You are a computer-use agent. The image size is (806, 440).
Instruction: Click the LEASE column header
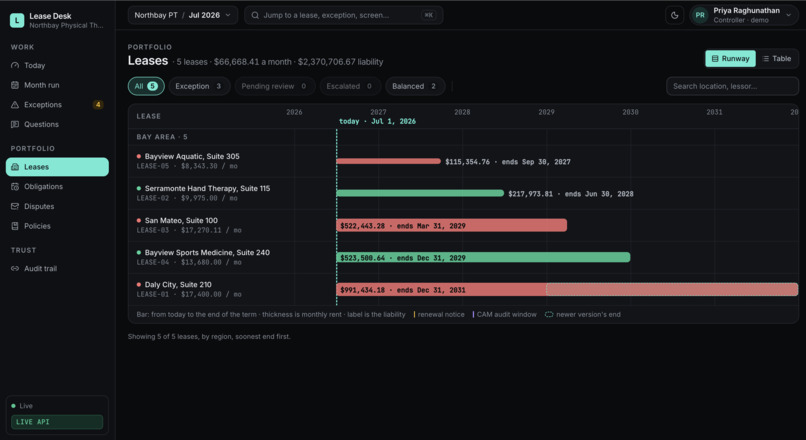point(149,116)
